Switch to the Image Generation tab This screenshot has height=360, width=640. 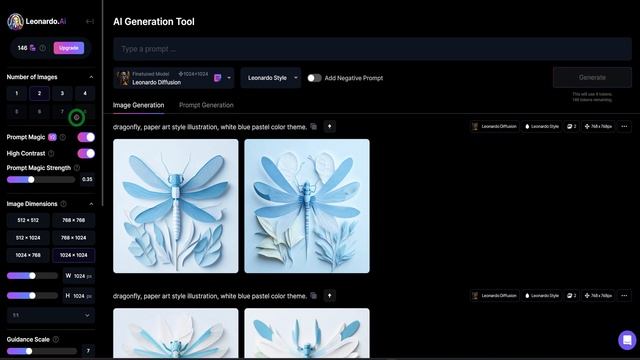[x=138, y=105]
